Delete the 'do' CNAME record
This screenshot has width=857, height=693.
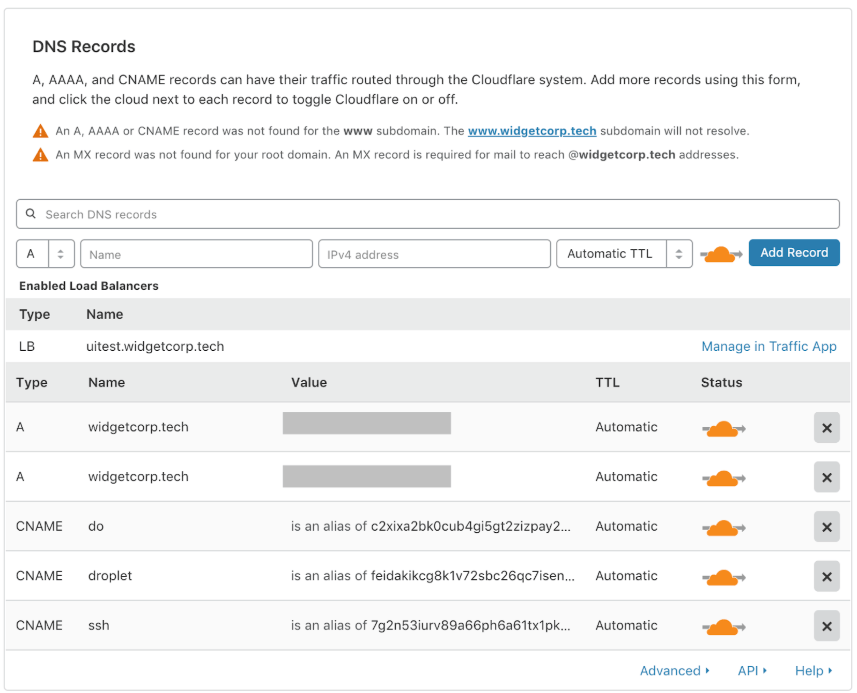[826, 527]
